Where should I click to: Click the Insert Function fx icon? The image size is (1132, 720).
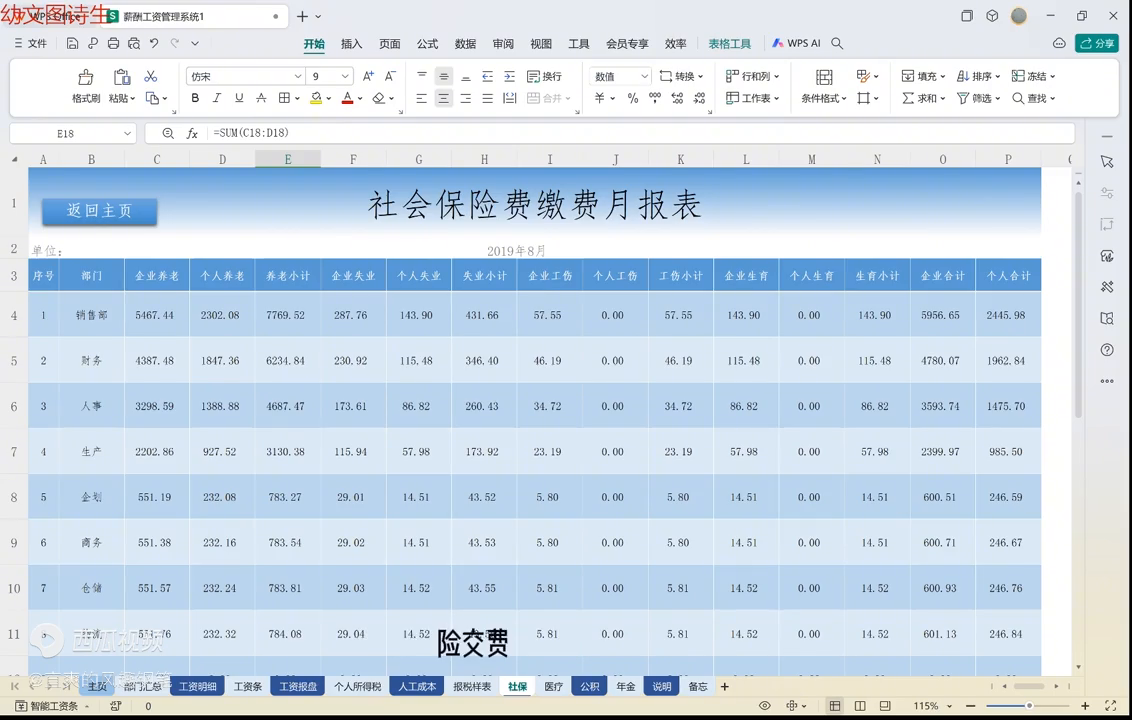click(192, 133)
